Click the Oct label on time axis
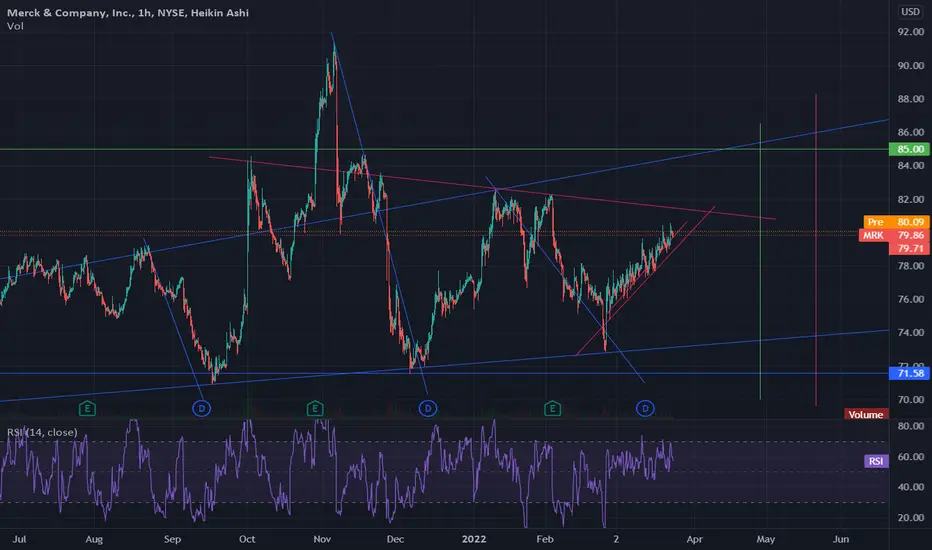932x550 pixels. pos(247,539)
